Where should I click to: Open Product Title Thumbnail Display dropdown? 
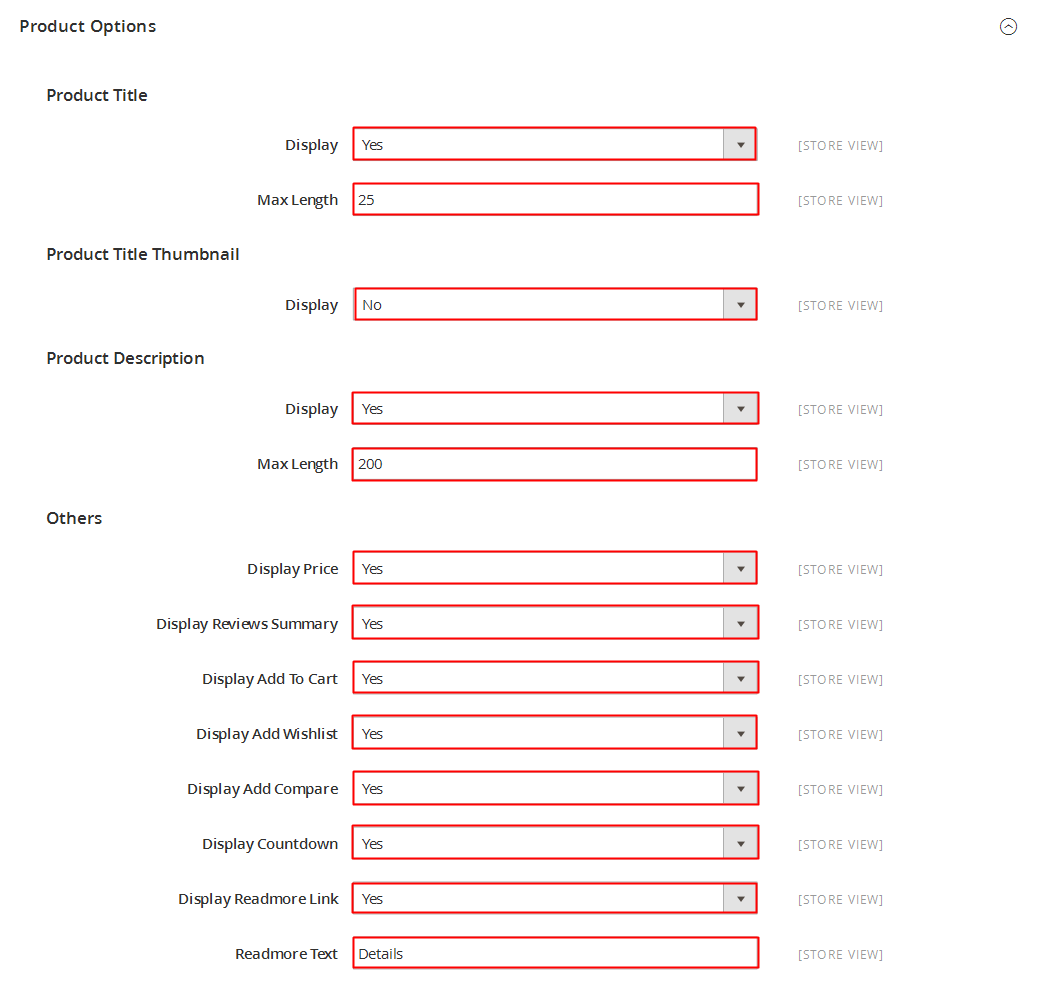[x=555, y=305]
